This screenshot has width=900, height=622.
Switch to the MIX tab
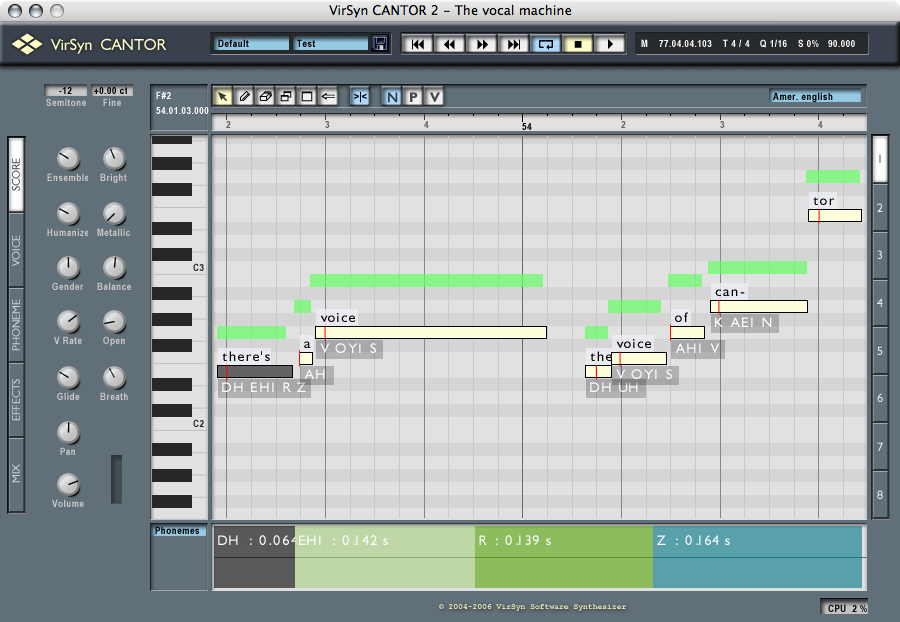tap(16, 474)
